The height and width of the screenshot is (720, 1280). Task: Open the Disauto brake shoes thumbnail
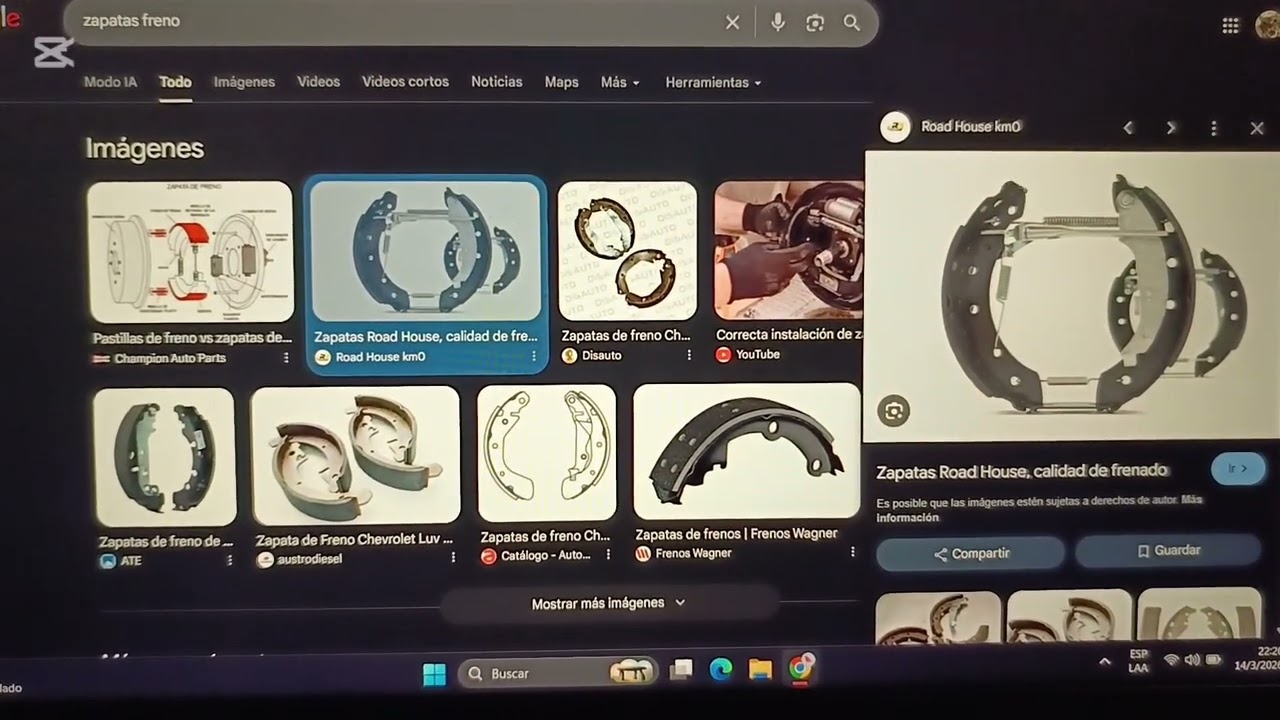(627, 250)
